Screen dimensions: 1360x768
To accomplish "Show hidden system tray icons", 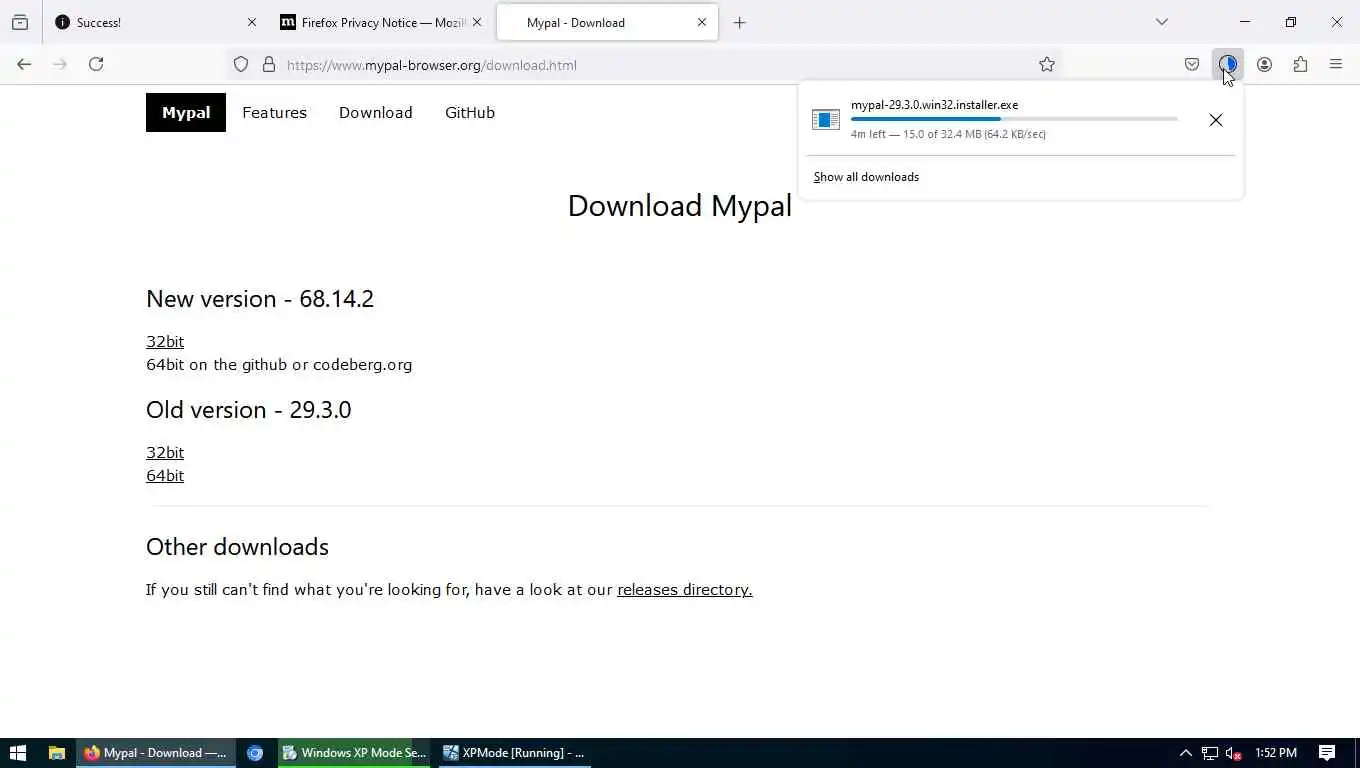I will point(1186,753).
